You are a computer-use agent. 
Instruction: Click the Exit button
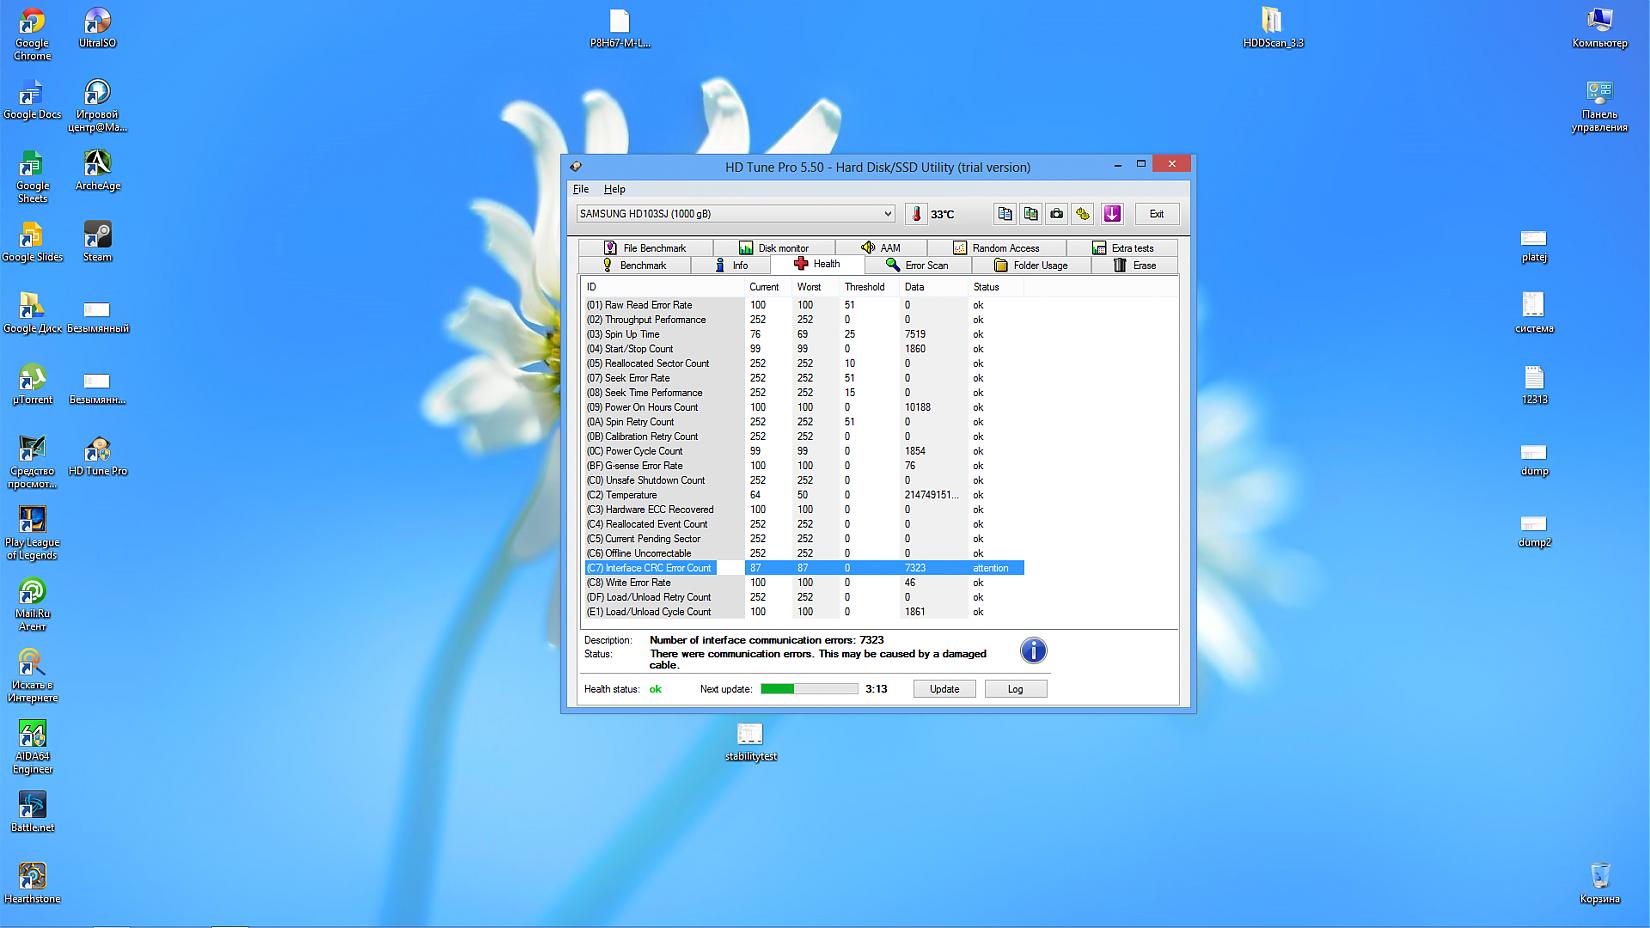tap(1156, 214)
